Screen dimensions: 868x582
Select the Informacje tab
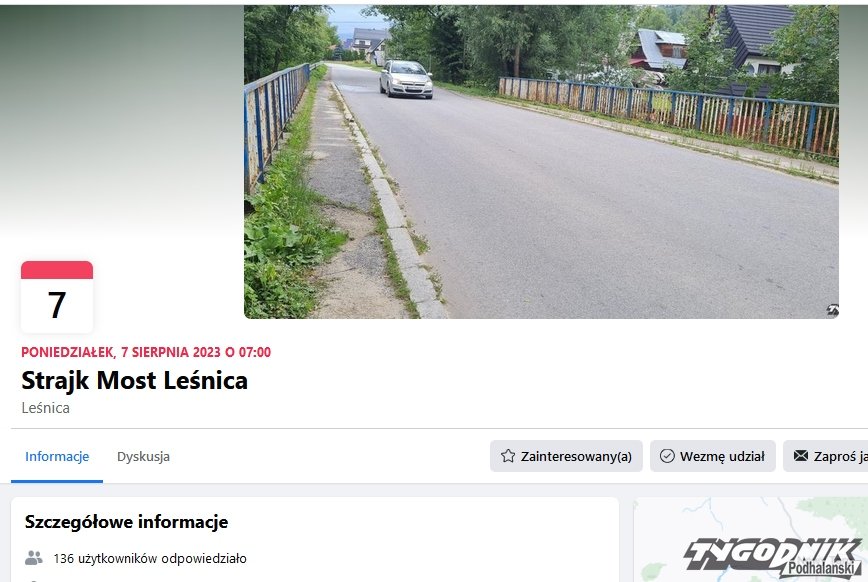pyautogui.click(x=56, y=456)
